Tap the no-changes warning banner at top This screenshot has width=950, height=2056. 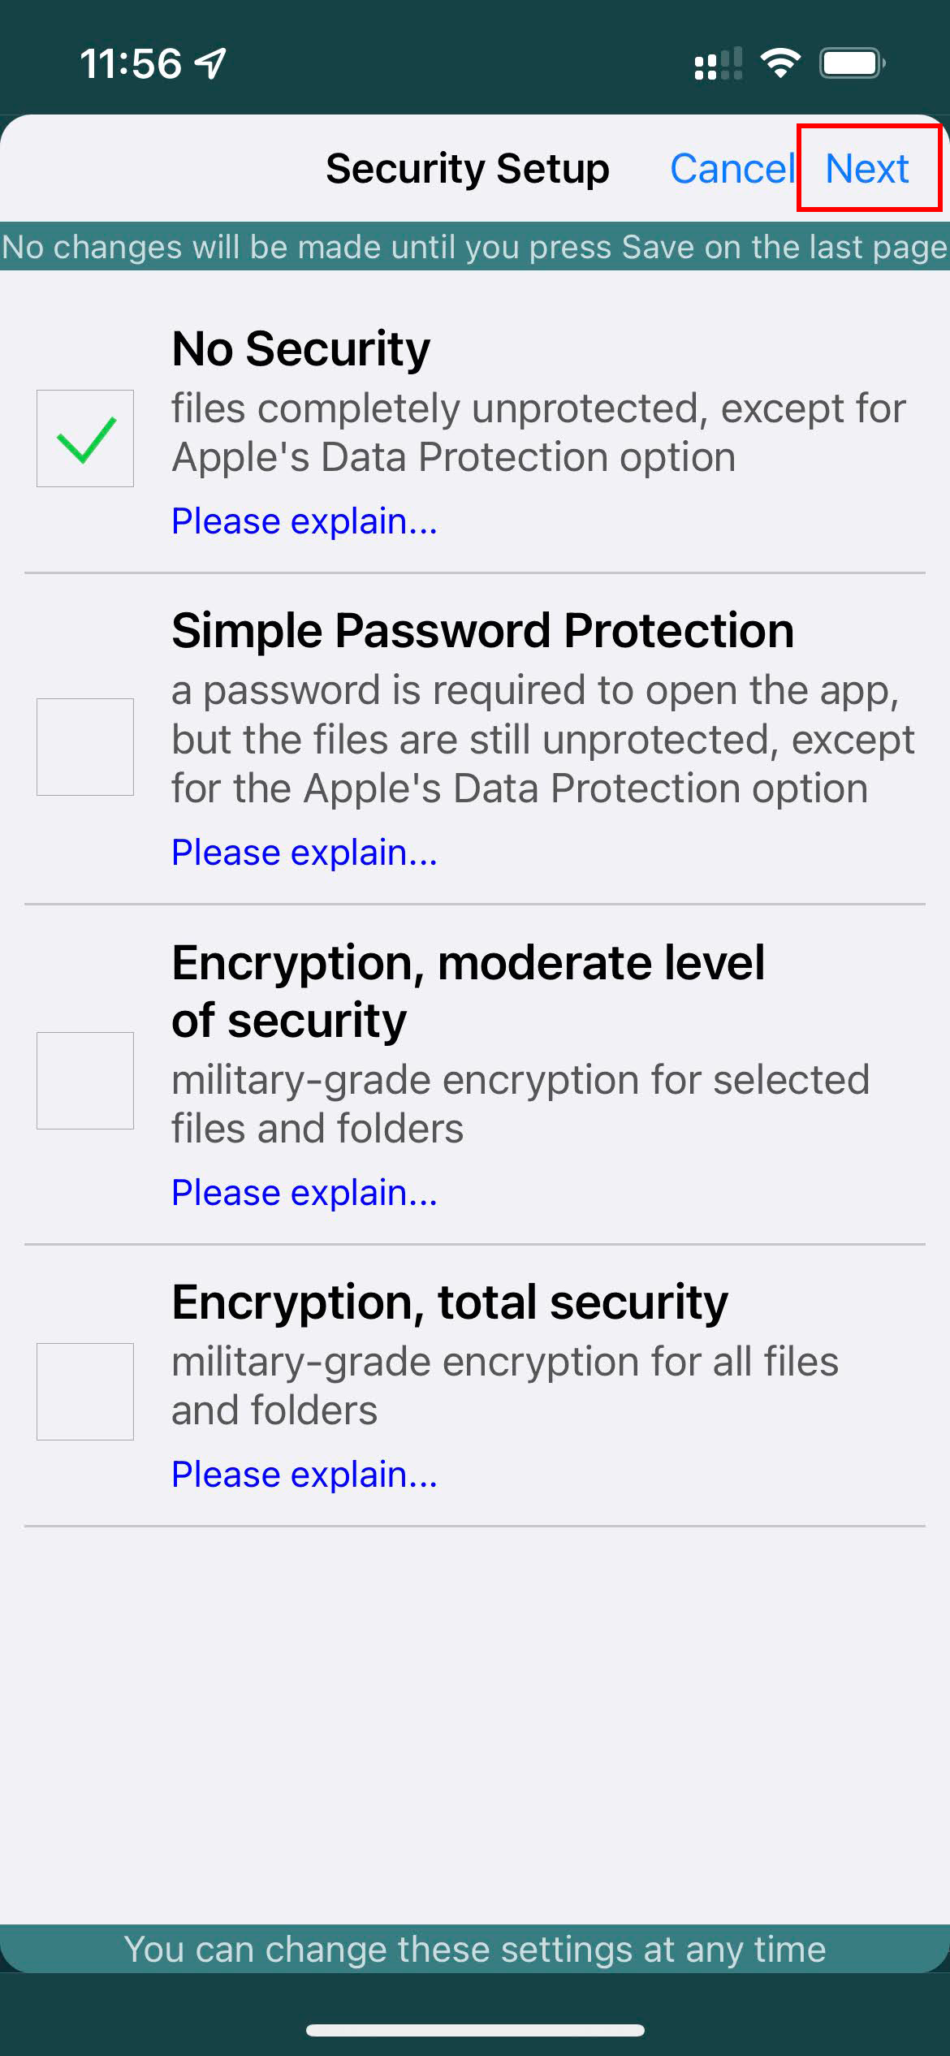tap(475, 247)
